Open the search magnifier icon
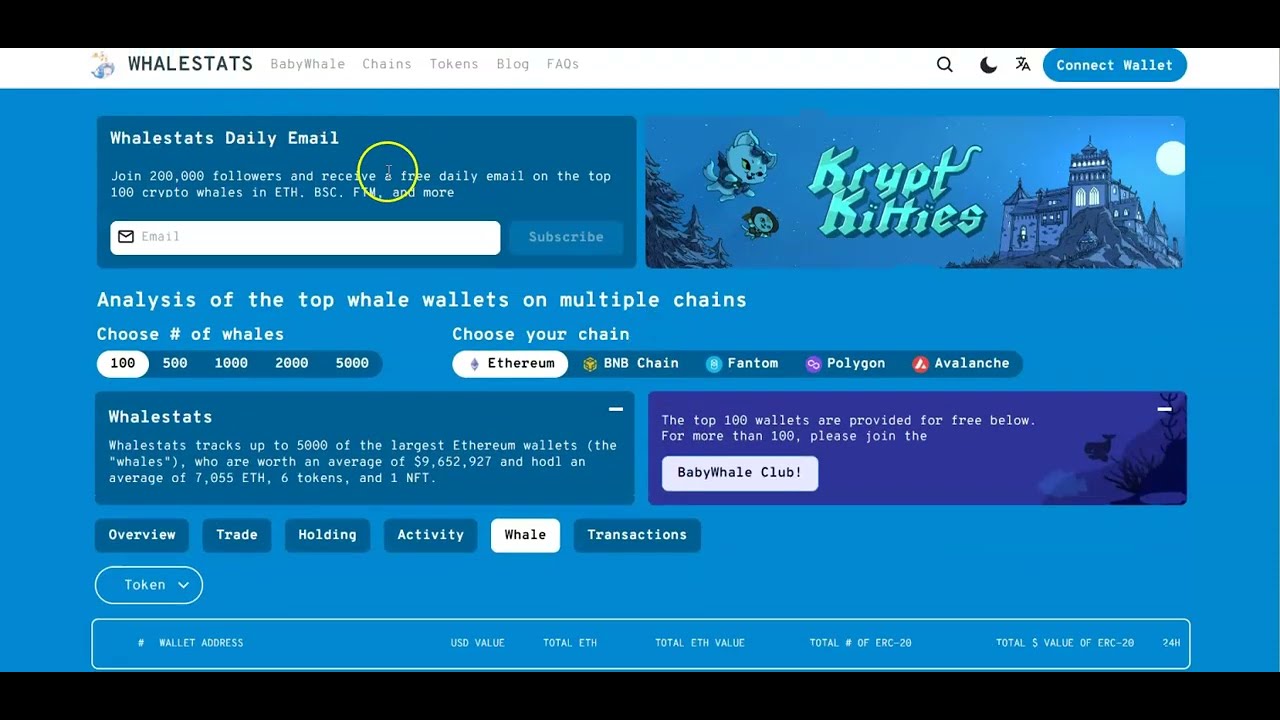This screenshot has height=720, width=1280. (945, 65)
